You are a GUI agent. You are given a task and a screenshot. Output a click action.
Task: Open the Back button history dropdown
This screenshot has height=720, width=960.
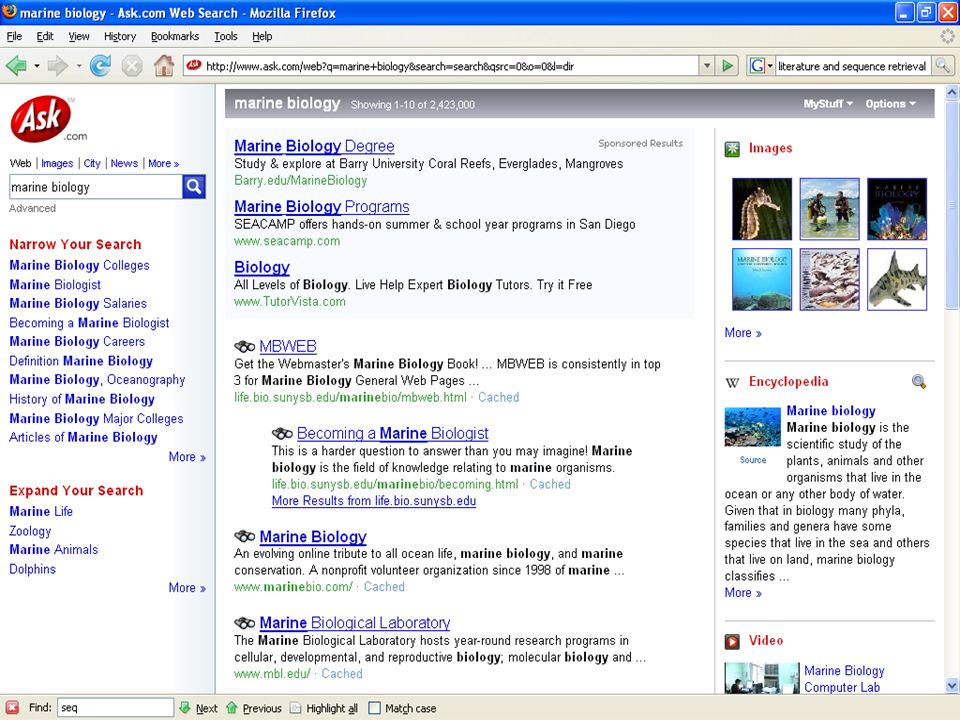point(37,66)
